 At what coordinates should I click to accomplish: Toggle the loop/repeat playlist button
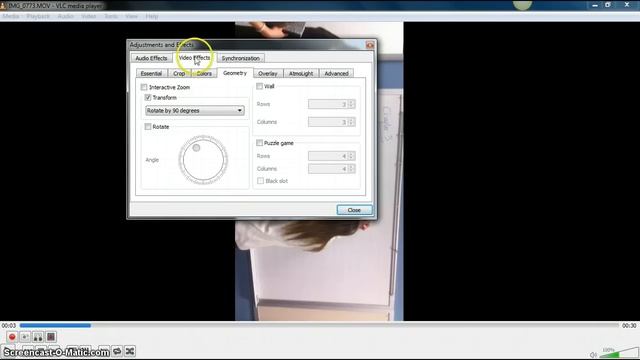point(117,351)
